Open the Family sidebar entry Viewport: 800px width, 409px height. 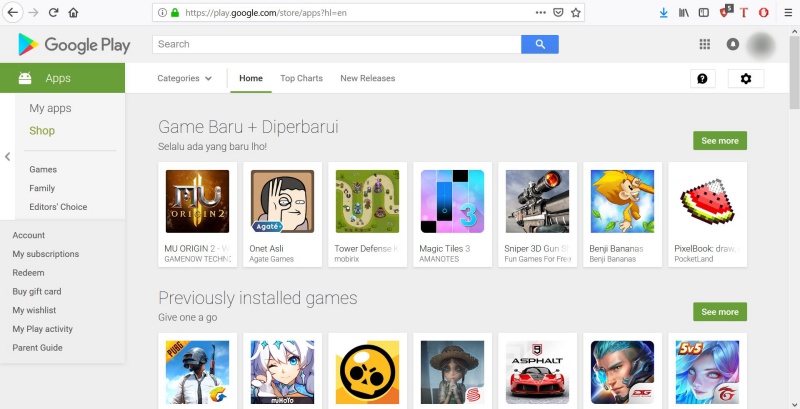42,188
